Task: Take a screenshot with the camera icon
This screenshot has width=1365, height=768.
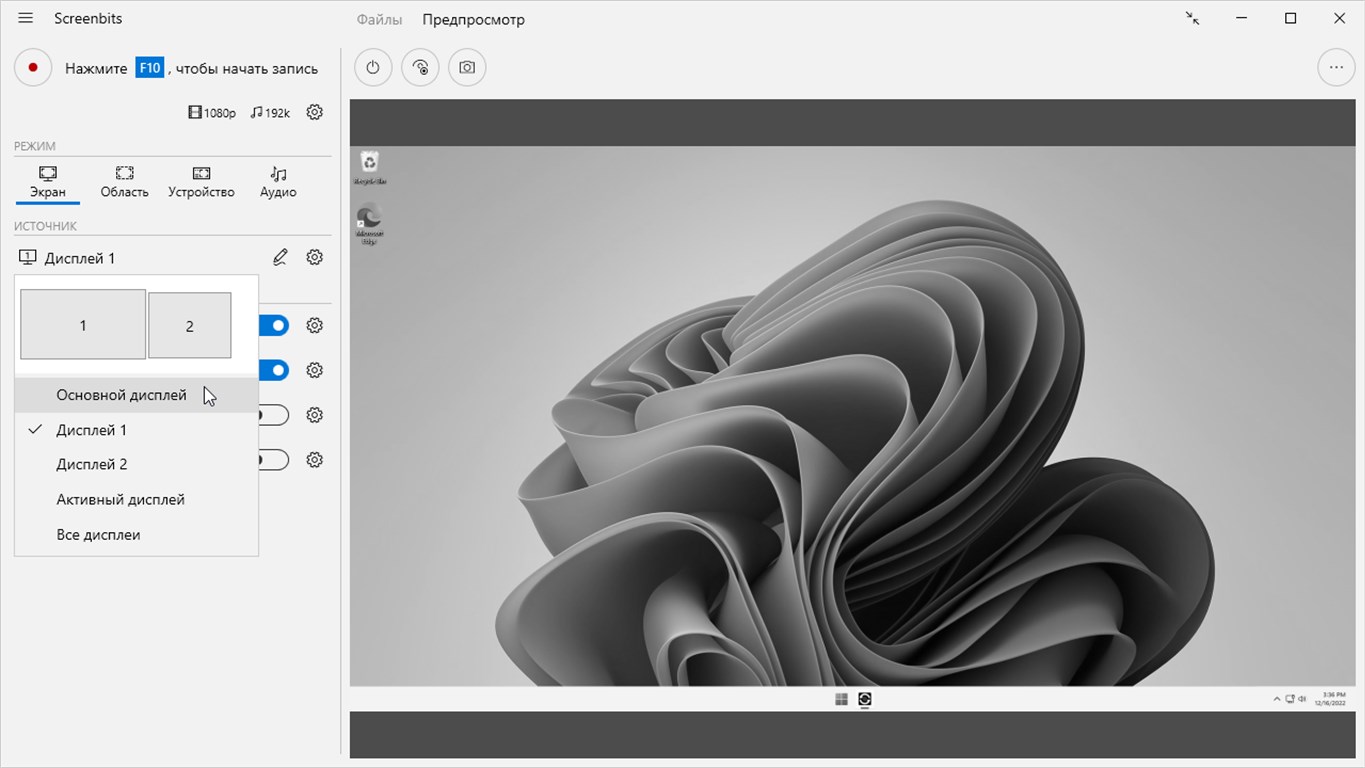Action: pyautogui.click(x=467, y=68)
